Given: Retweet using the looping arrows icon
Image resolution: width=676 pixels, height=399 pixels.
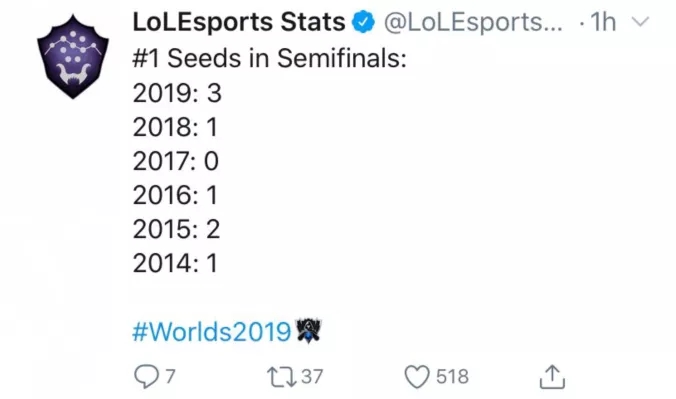Looking at the screenshot, I should [282, 377].
